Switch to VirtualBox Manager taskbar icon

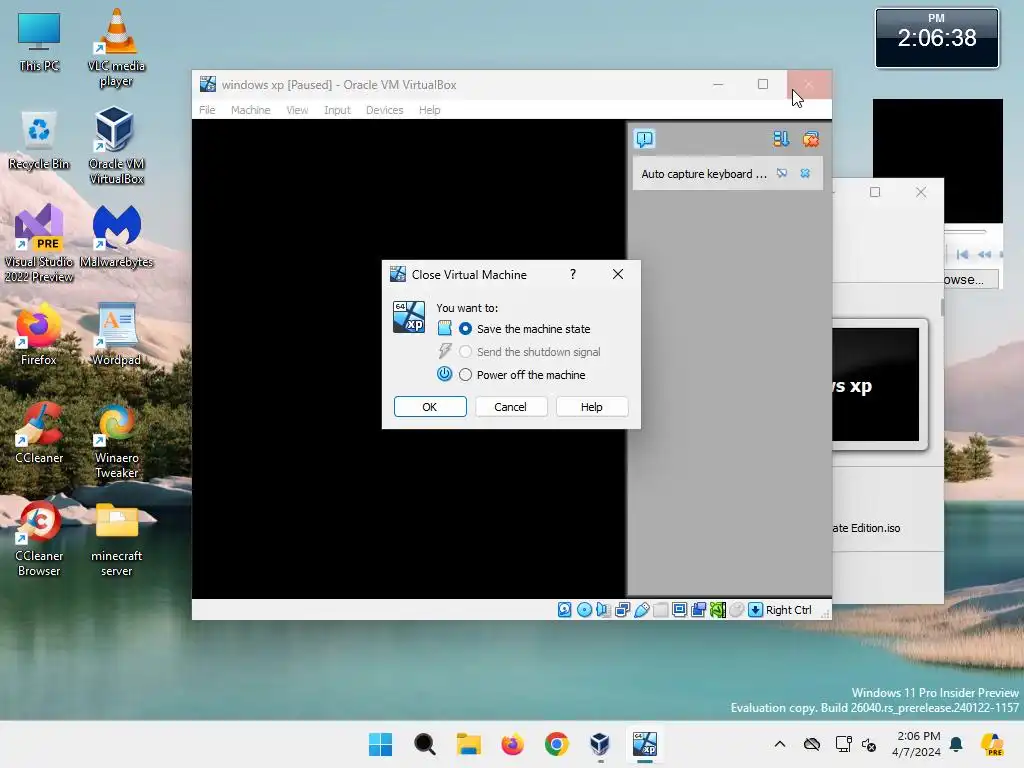click(x=600, y=744)
